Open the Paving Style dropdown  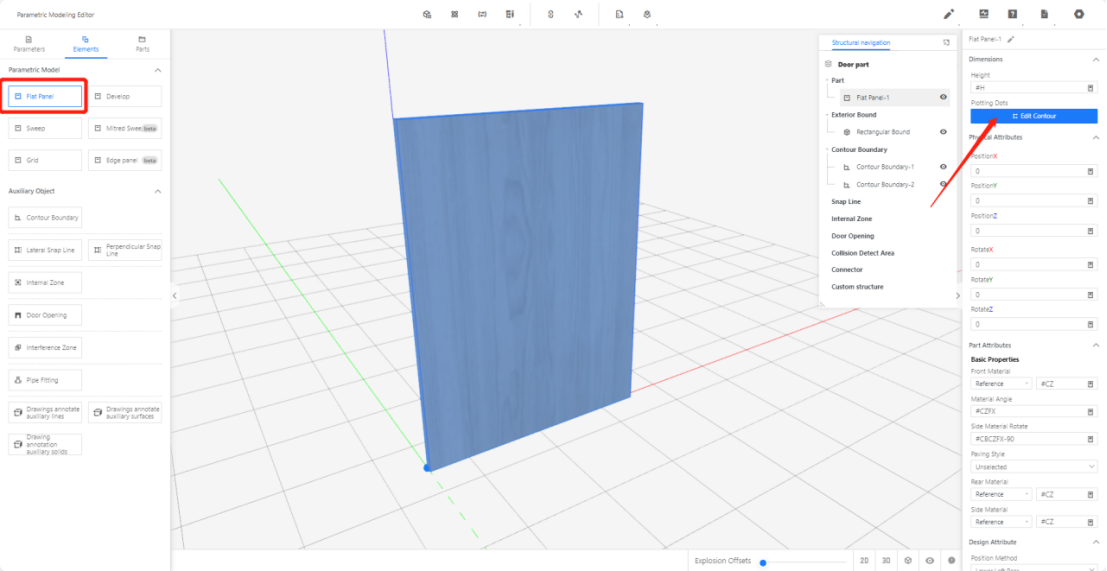click(1033, 466)
